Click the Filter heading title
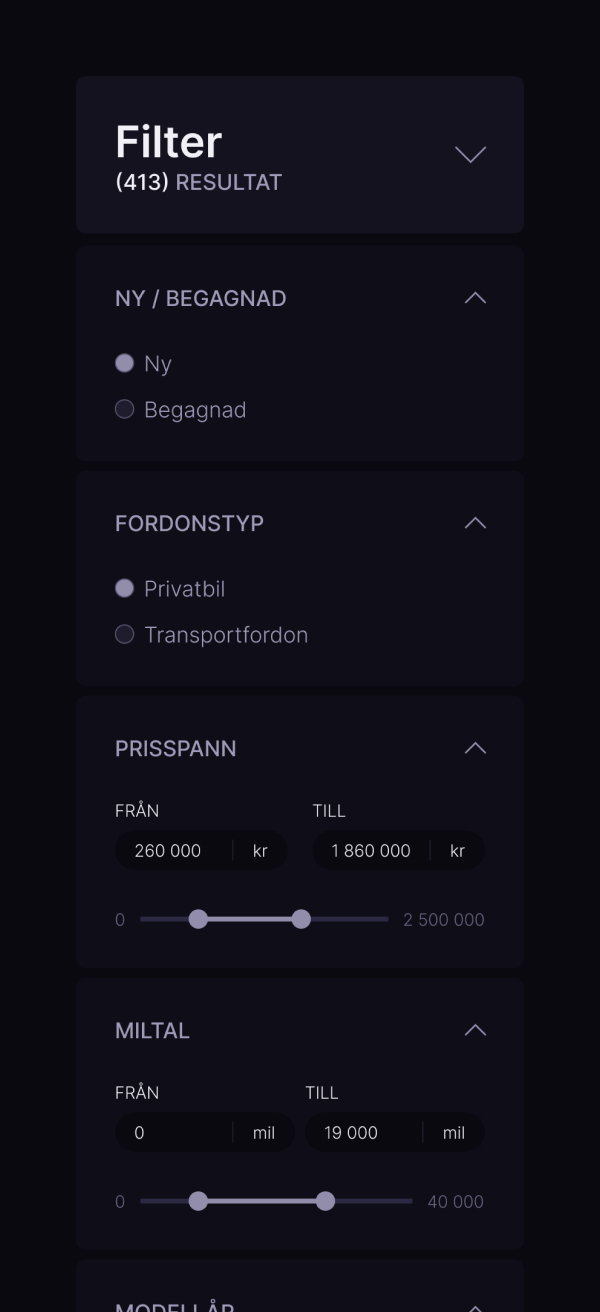 tap(169, 142)
